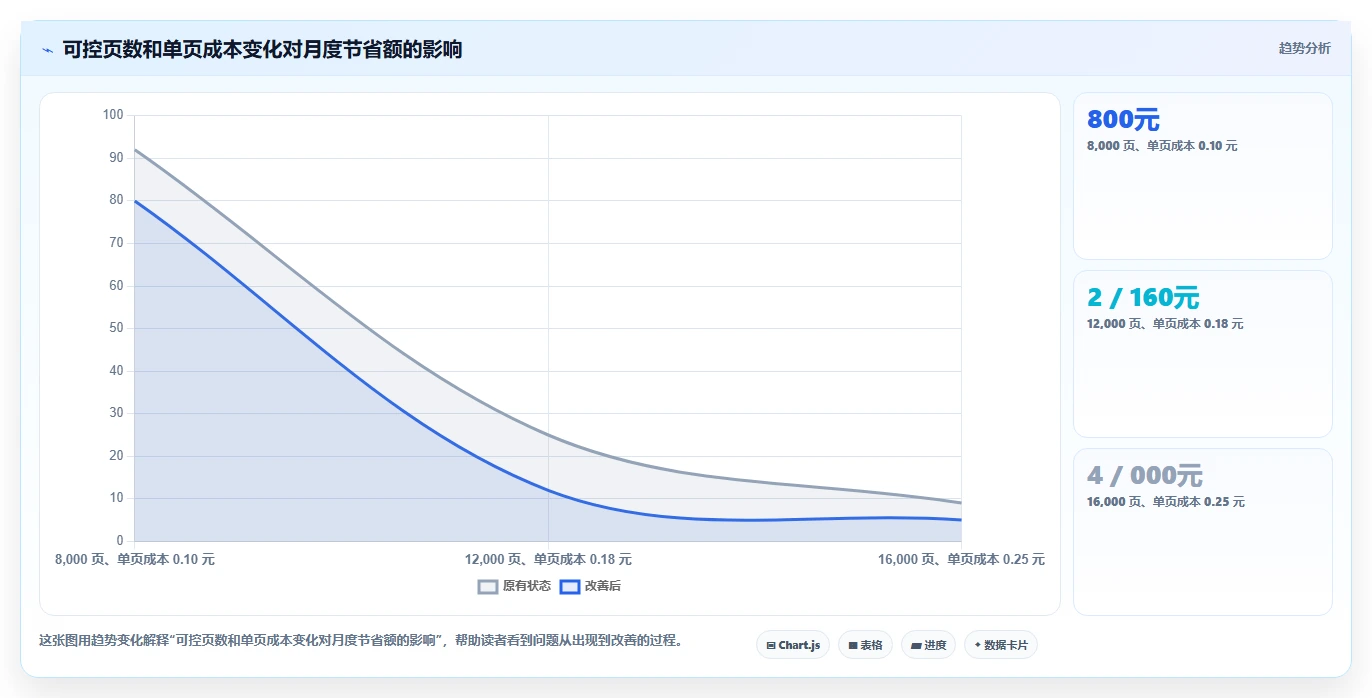Click x-axis label 8,000 页、单页成本 0.10 元
This screenshot has height=698, width=1372.
(135, 560)
